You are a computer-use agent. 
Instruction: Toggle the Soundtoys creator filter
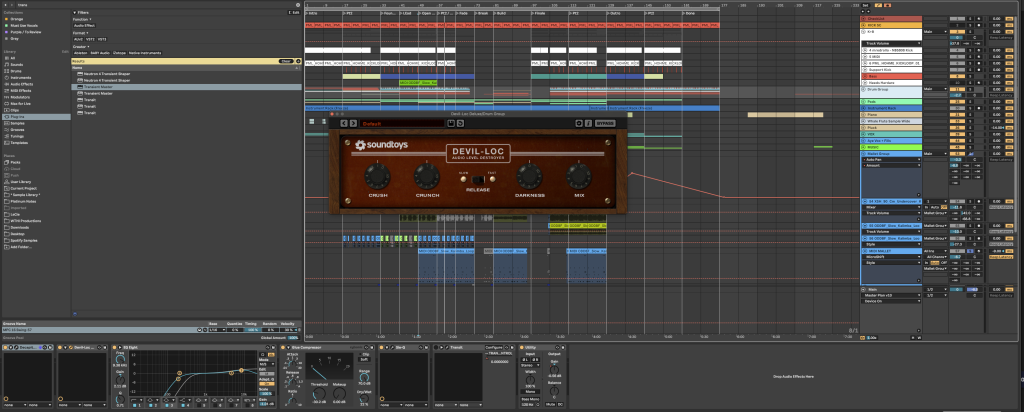(x=120, y=50)
